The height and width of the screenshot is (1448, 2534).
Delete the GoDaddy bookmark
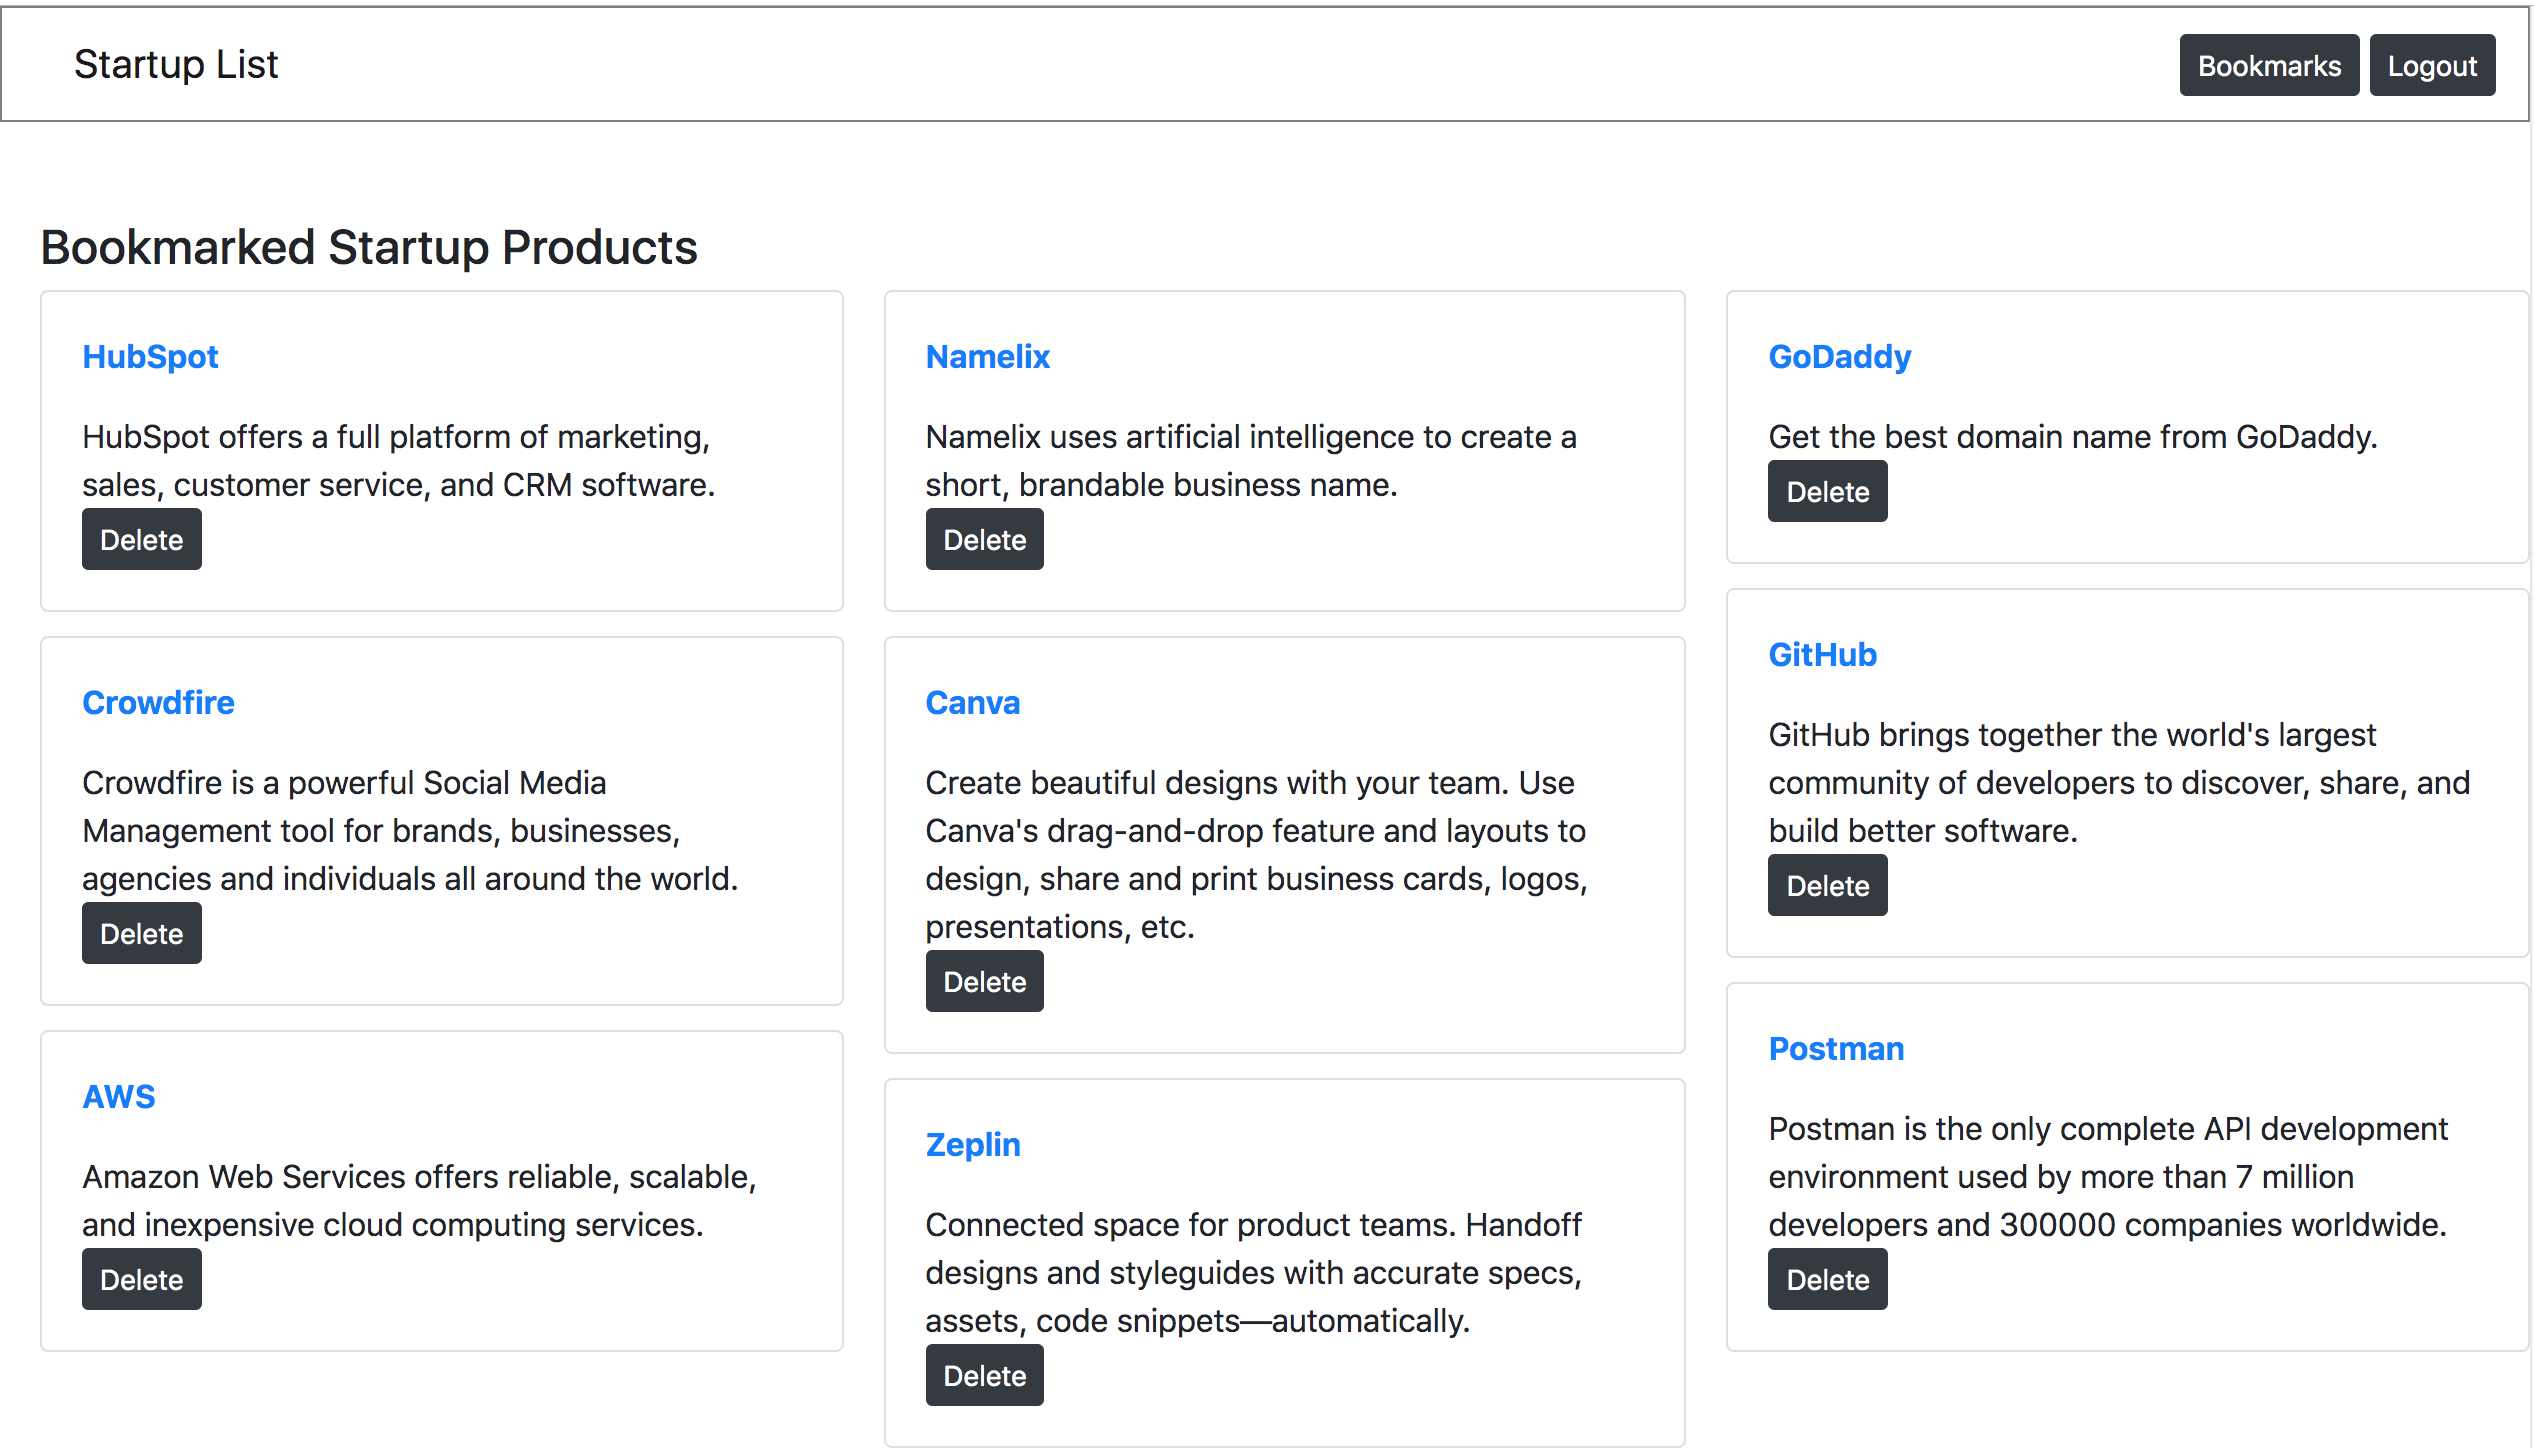tap(1827, 491)
